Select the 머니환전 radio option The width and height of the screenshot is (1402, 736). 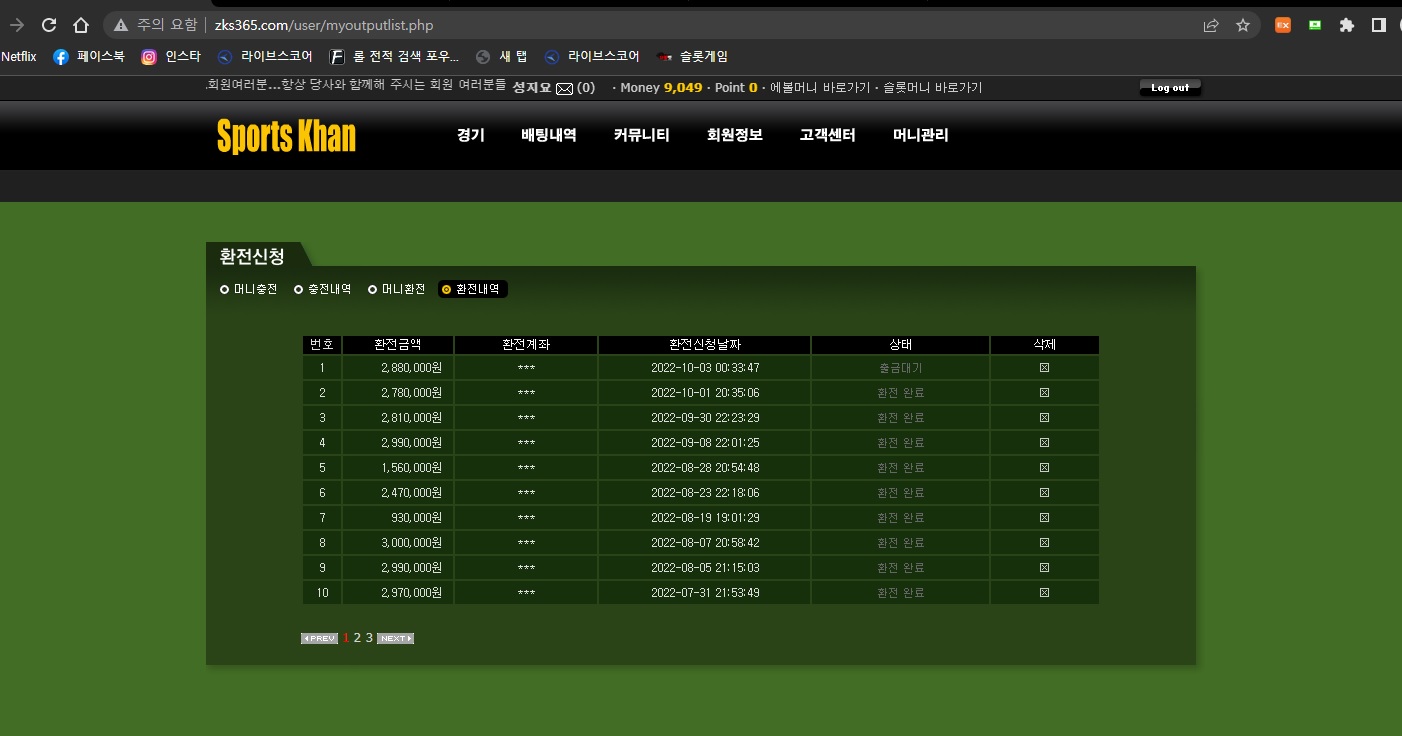[x=373, y=290]
